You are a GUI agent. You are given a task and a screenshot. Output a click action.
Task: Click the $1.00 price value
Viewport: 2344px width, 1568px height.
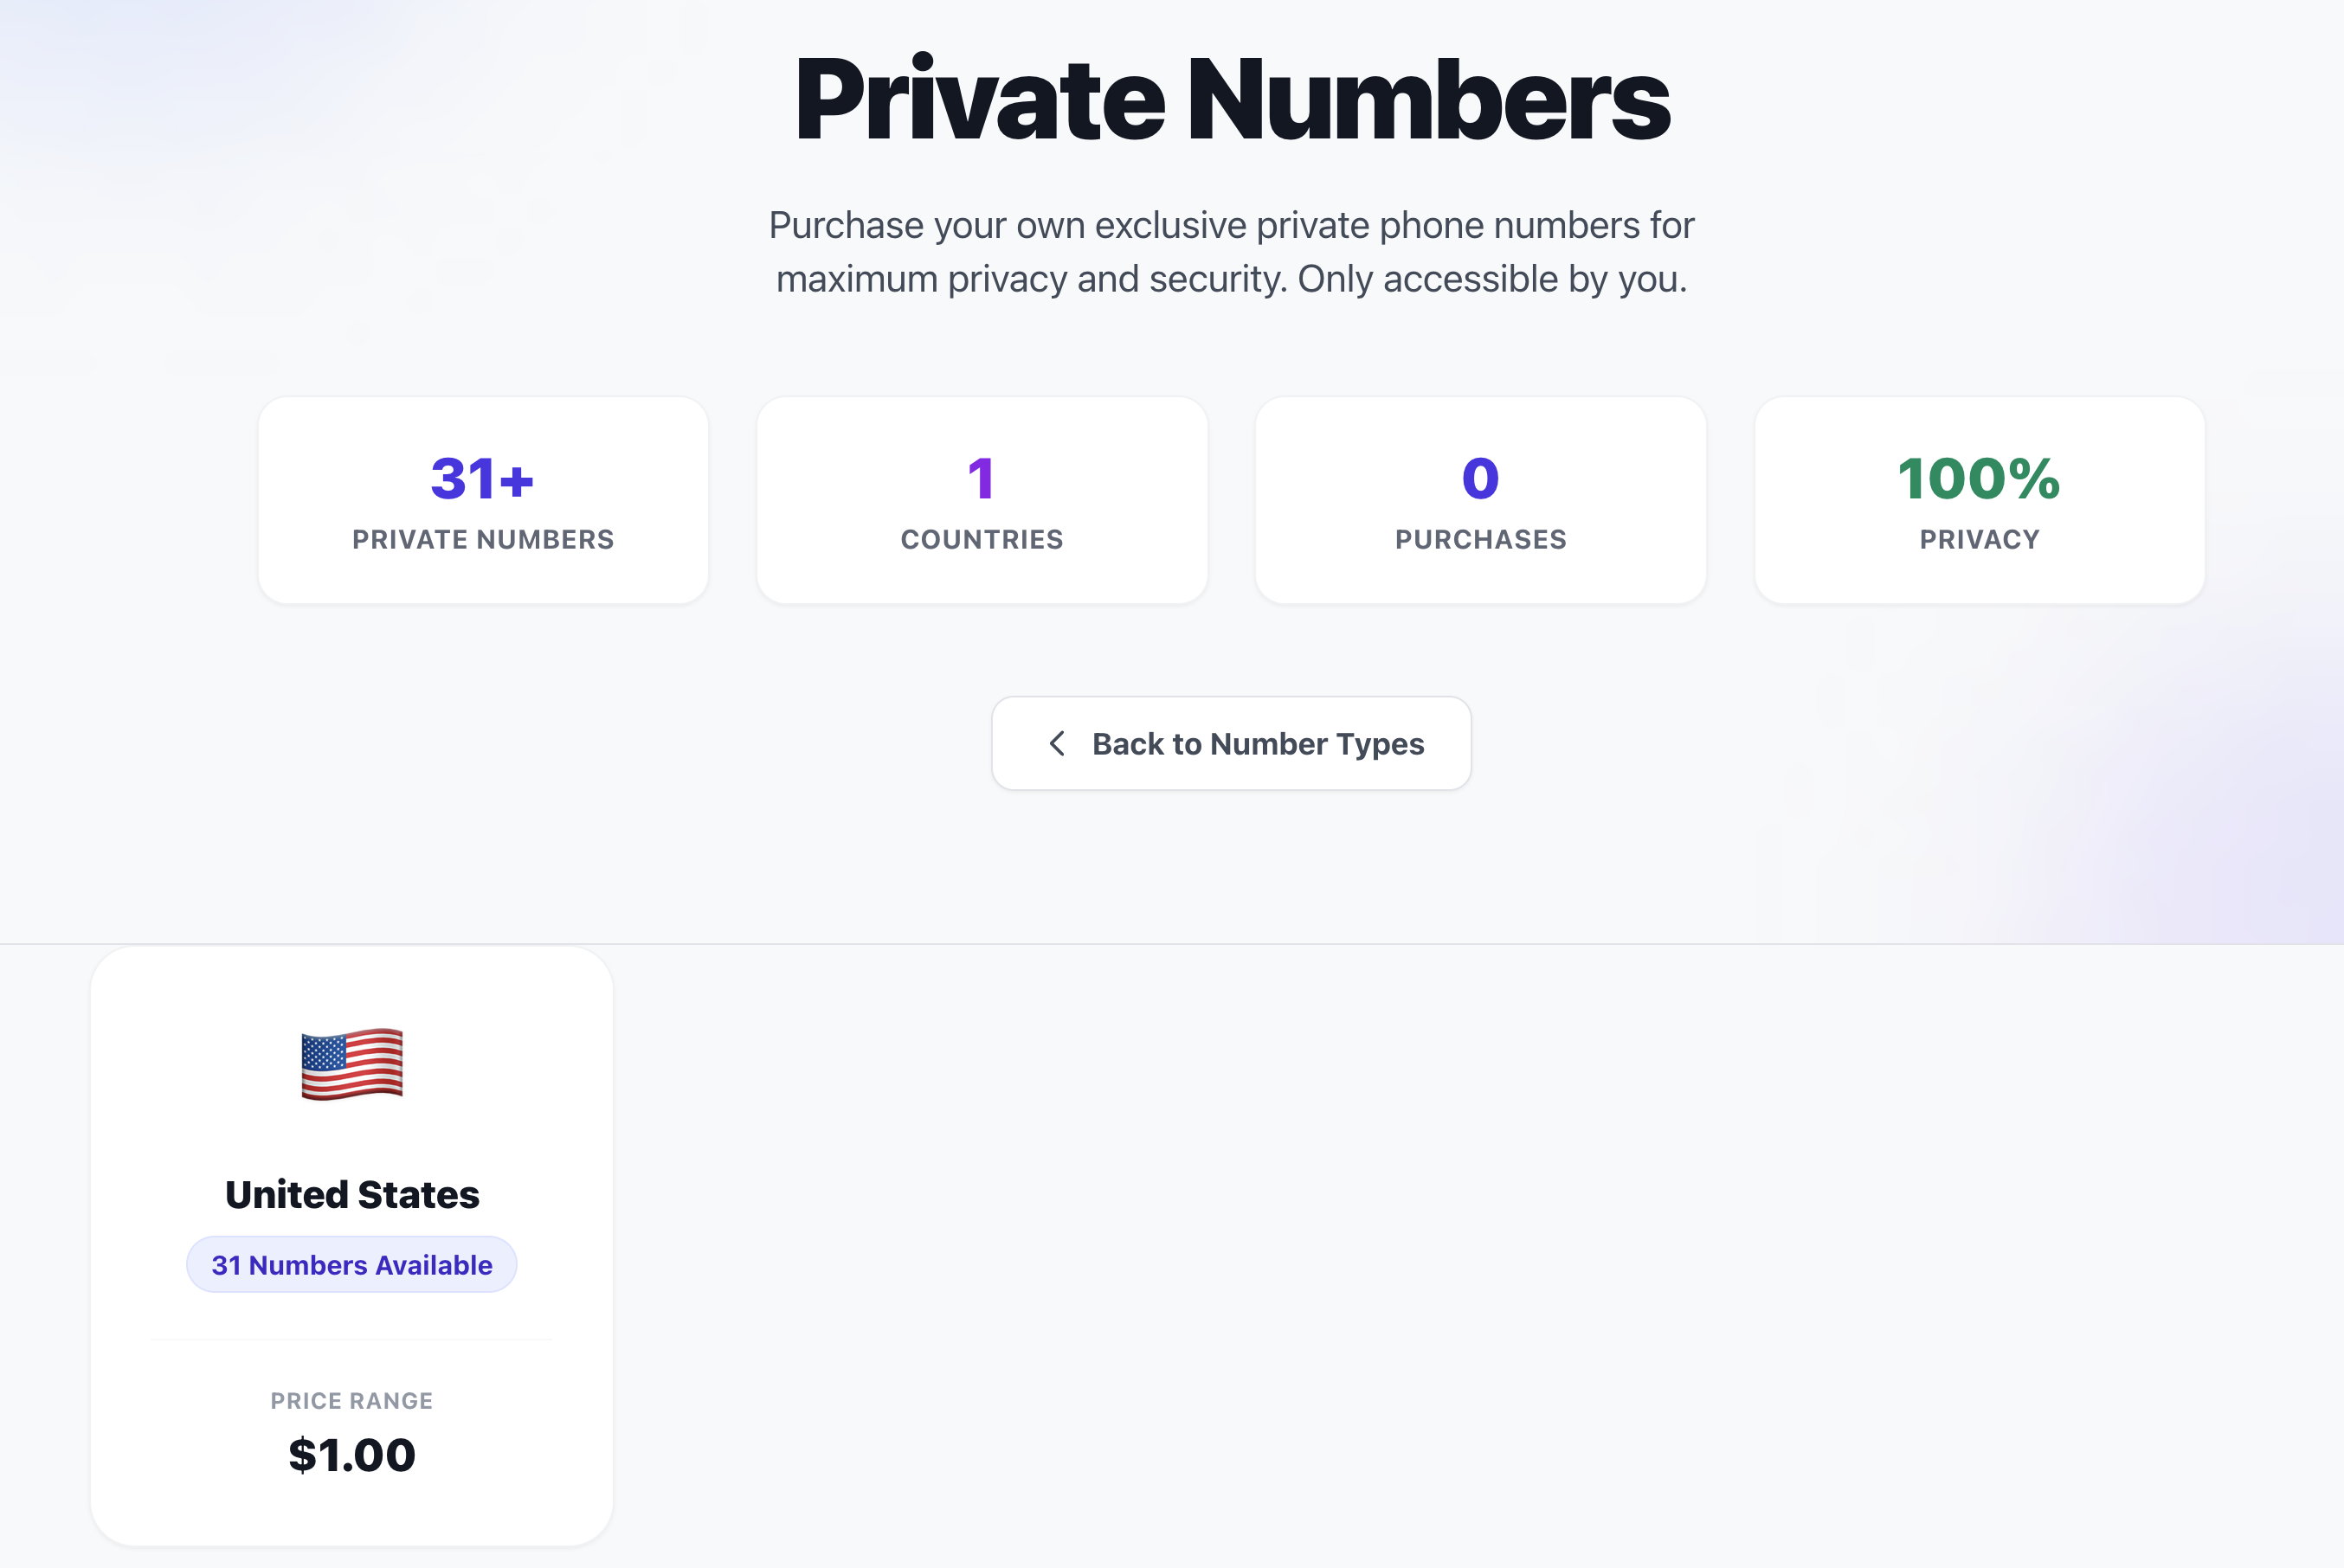coord(351,1455)
